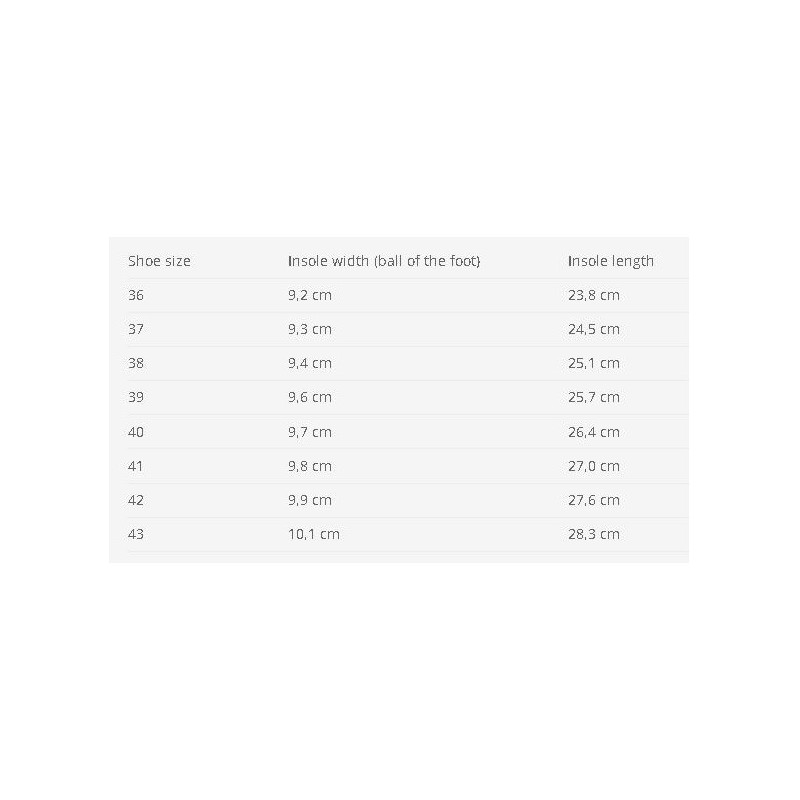Click the "Shoe size" column header
Image resolution: width=800 pixels, height=800 pixels.
[159, 261]
